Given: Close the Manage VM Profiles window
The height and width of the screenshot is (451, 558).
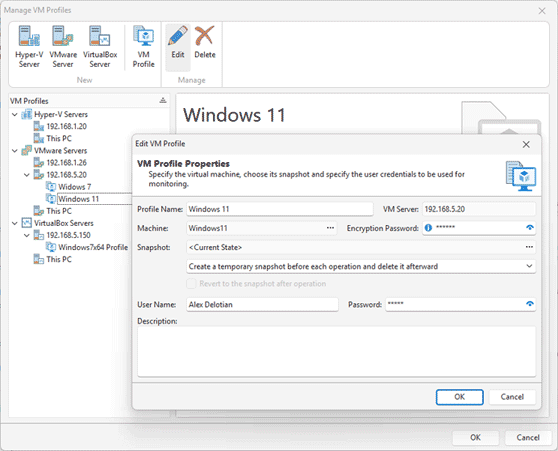Looking at the screenshot, I should (x=542, y=11).
